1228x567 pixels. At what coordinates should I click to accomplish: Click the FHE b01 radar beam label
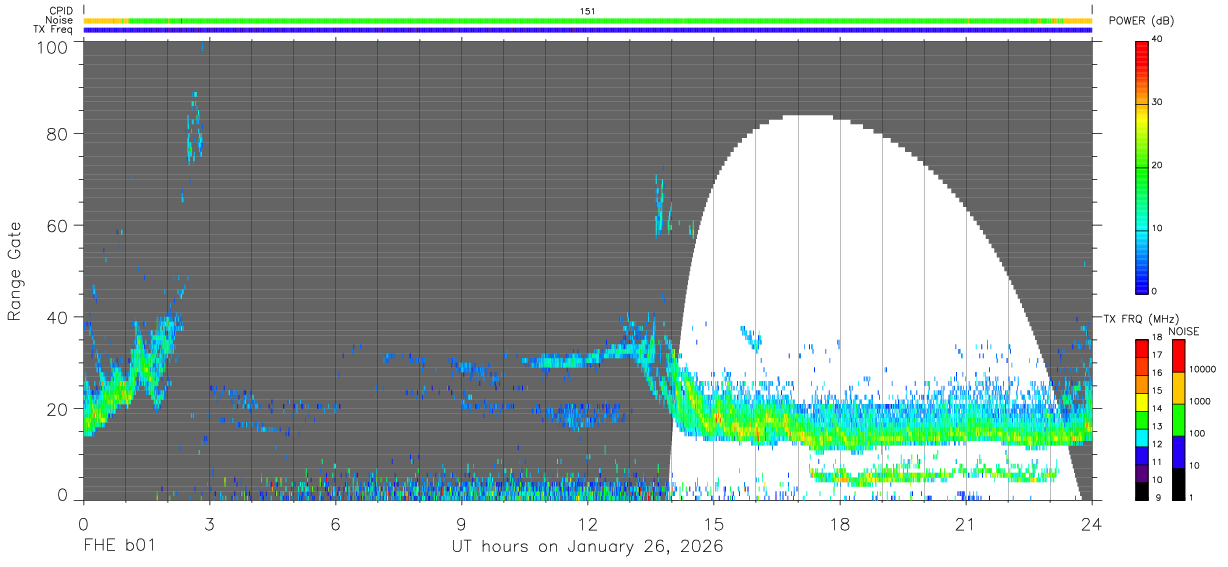point(118,547)
